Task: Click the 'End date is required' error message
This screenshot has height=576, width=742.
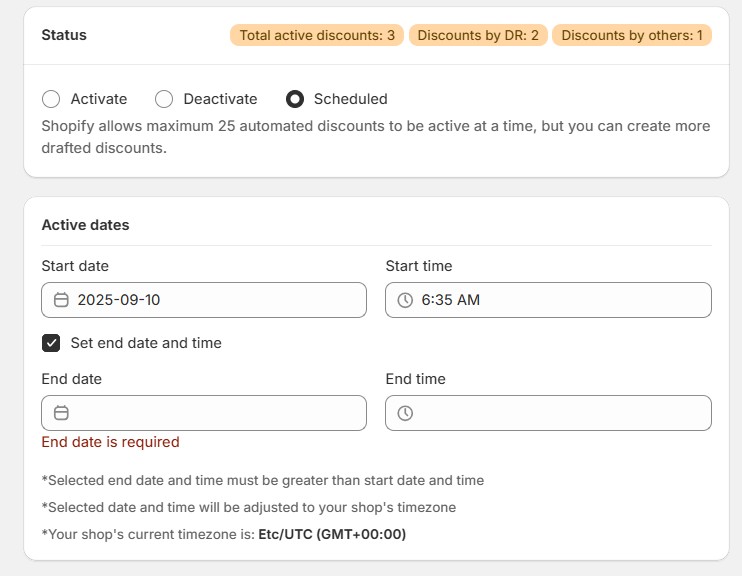Action: click(110, 442)
